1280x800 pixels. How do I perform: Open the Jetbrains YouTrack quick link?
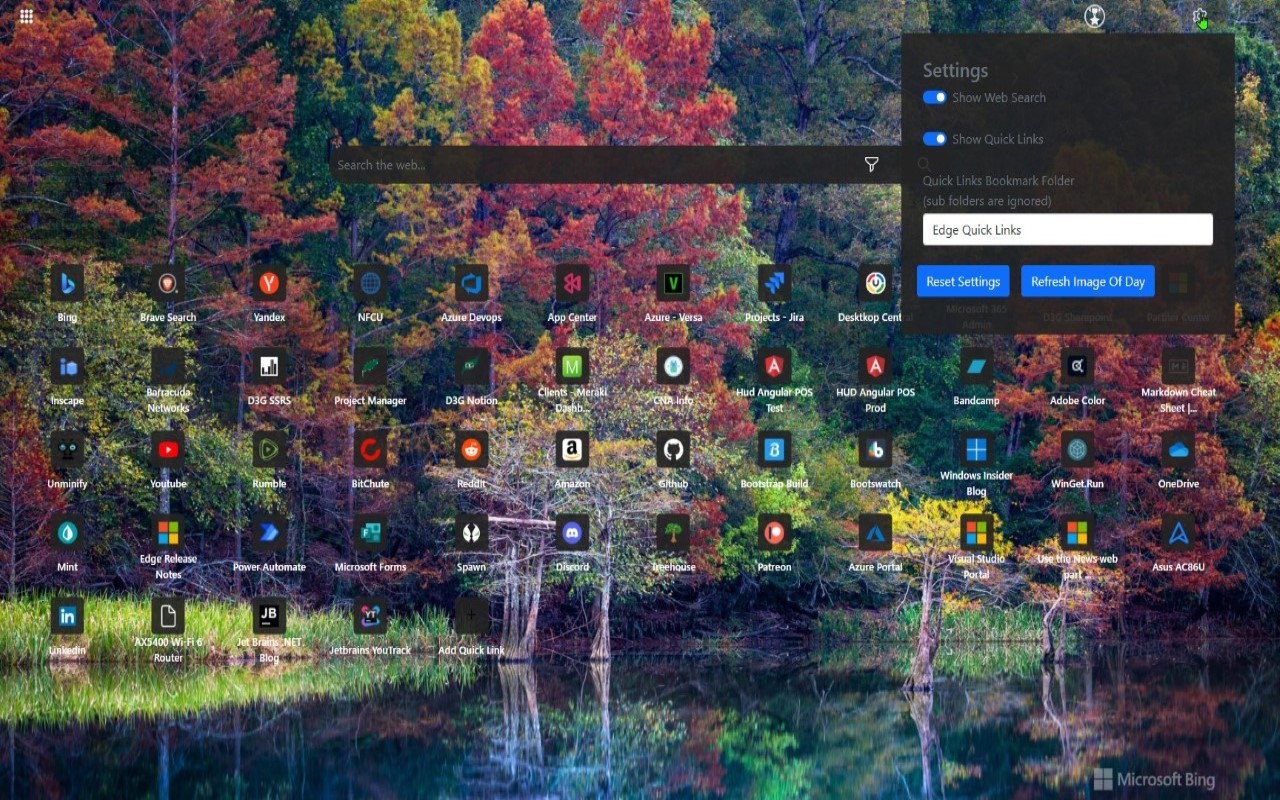coord(370,615)
